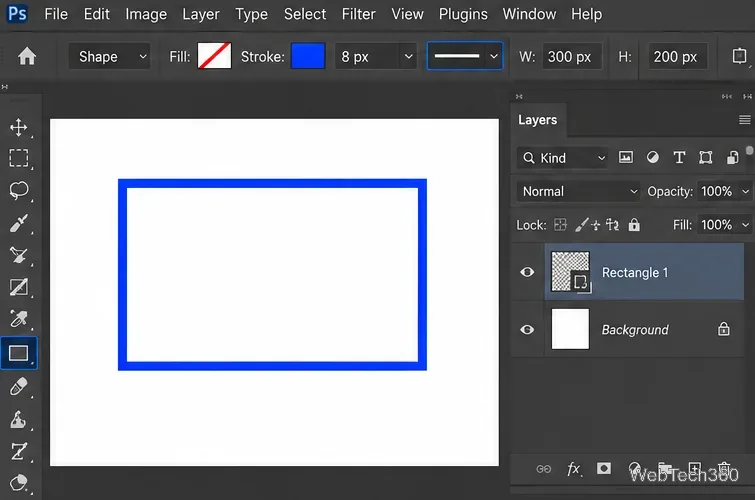Image resolution: width=755 pixels, height=500 pixels.
Task: Open the Edit menu
Action: pyautogui.click(x=96, y=14)
